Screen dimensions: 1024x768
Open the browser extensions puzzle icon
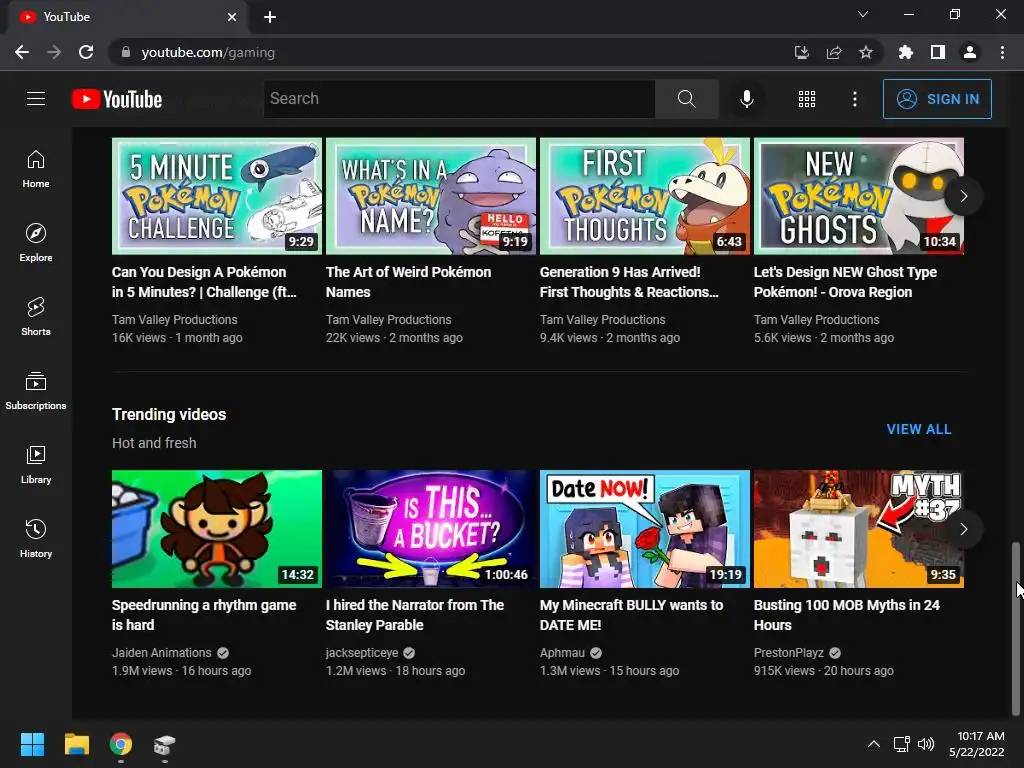pos(905,52)
